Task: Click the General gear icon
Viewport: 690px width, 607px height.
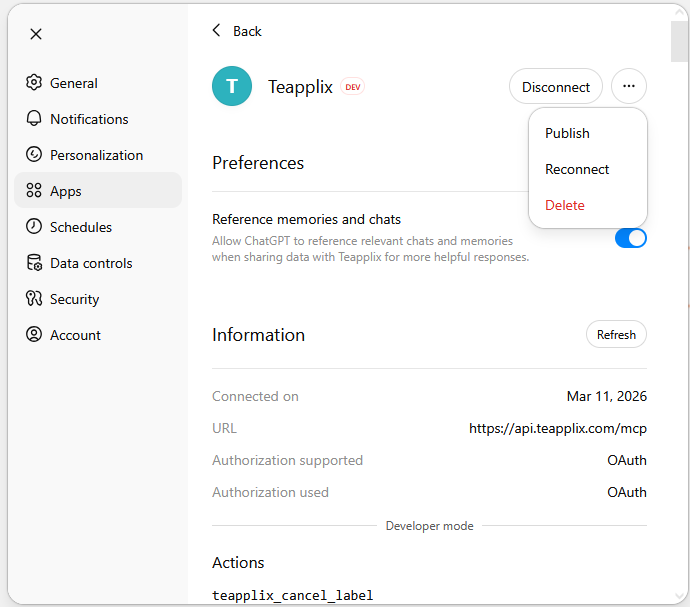Action: pyautogui.click(x=34, y=83)
